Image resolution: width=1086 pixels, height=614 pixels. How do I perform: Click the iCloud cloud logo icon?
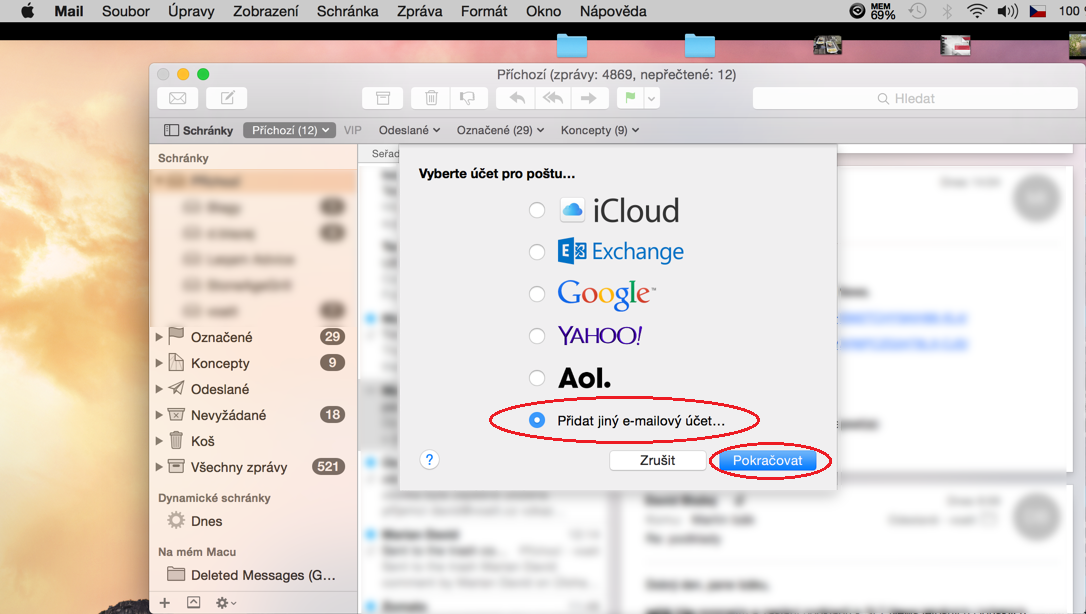point(572,210)
